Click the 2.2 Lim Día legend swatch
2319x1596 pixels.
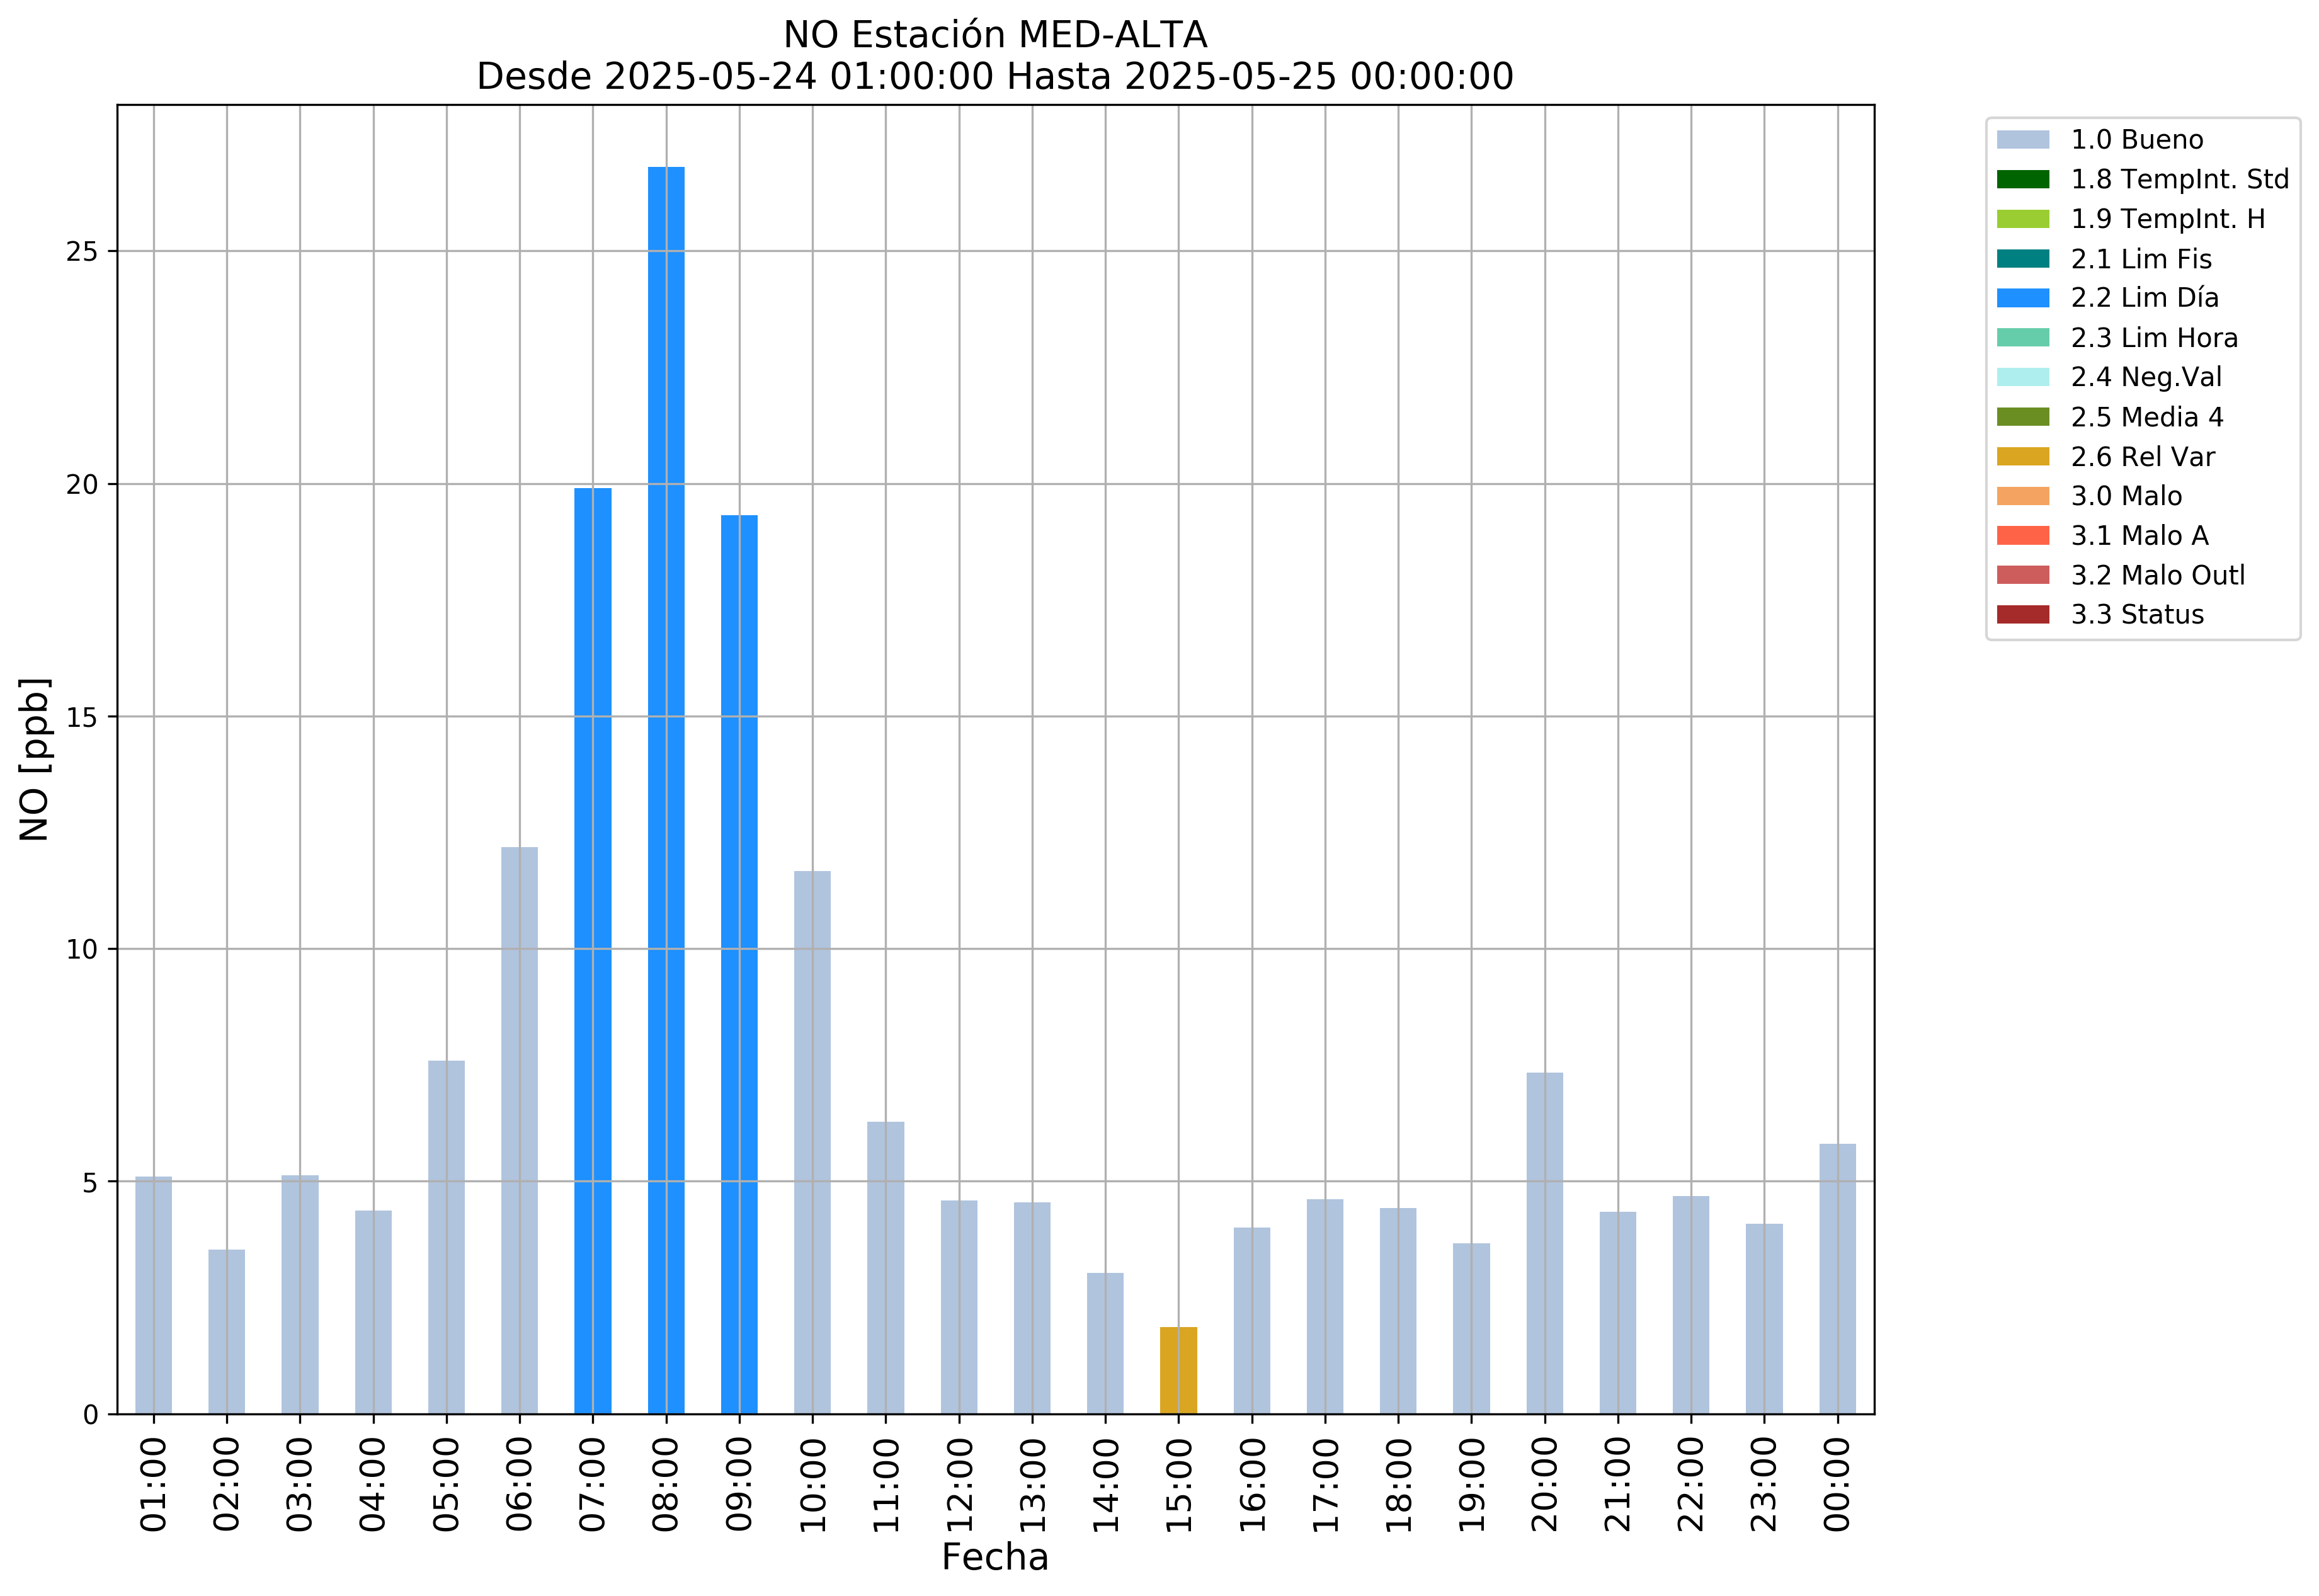2022,298
